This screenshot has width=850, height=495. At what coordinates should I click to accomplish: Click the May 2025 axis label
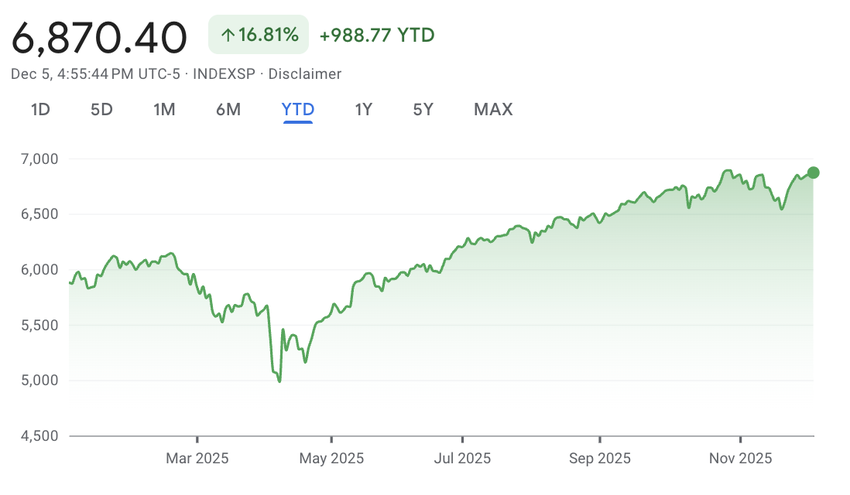pos(331,459)
